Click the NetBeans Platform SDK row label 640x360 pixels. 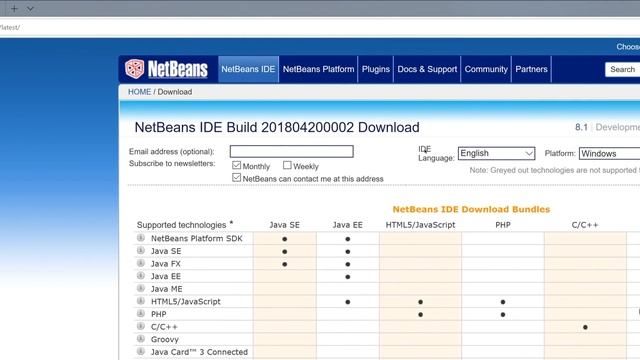(197, 238)
